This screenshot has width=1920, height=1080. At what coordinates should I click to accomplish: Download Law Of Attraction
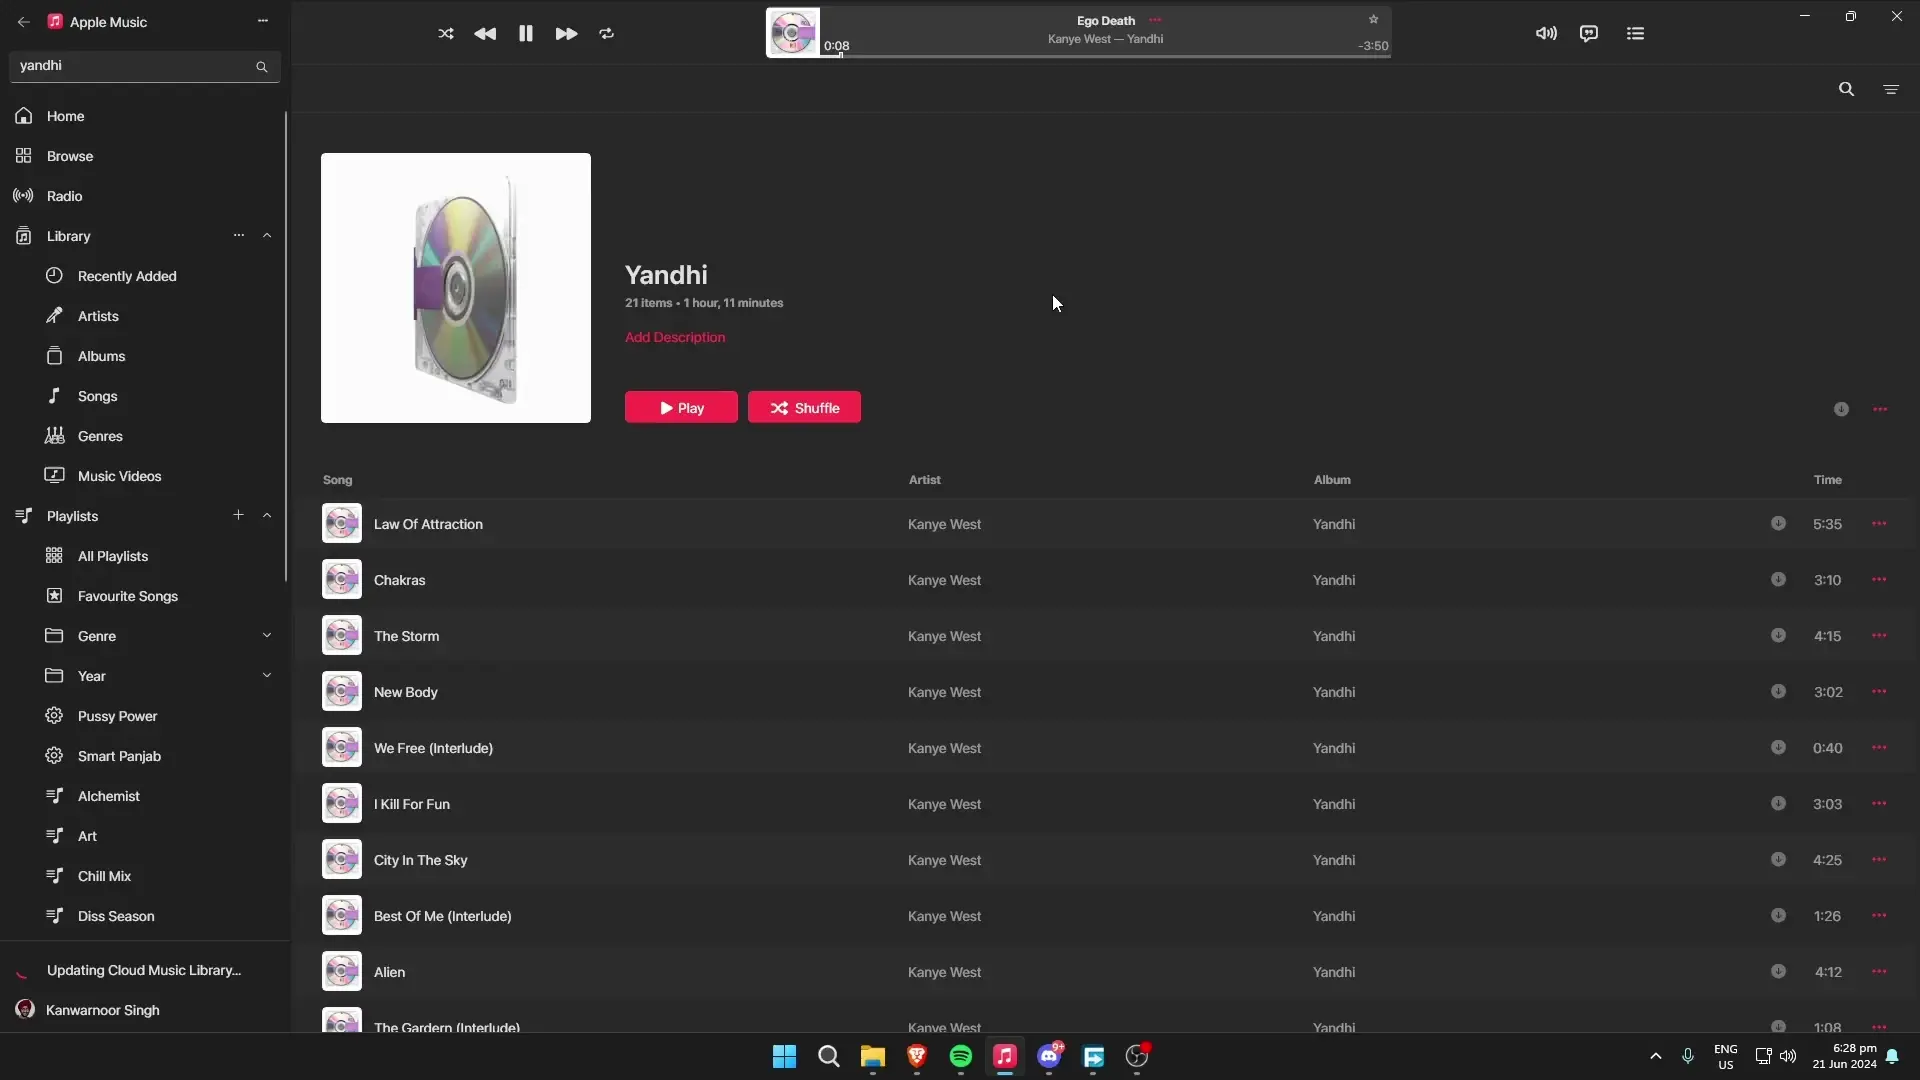point(1778,523)
